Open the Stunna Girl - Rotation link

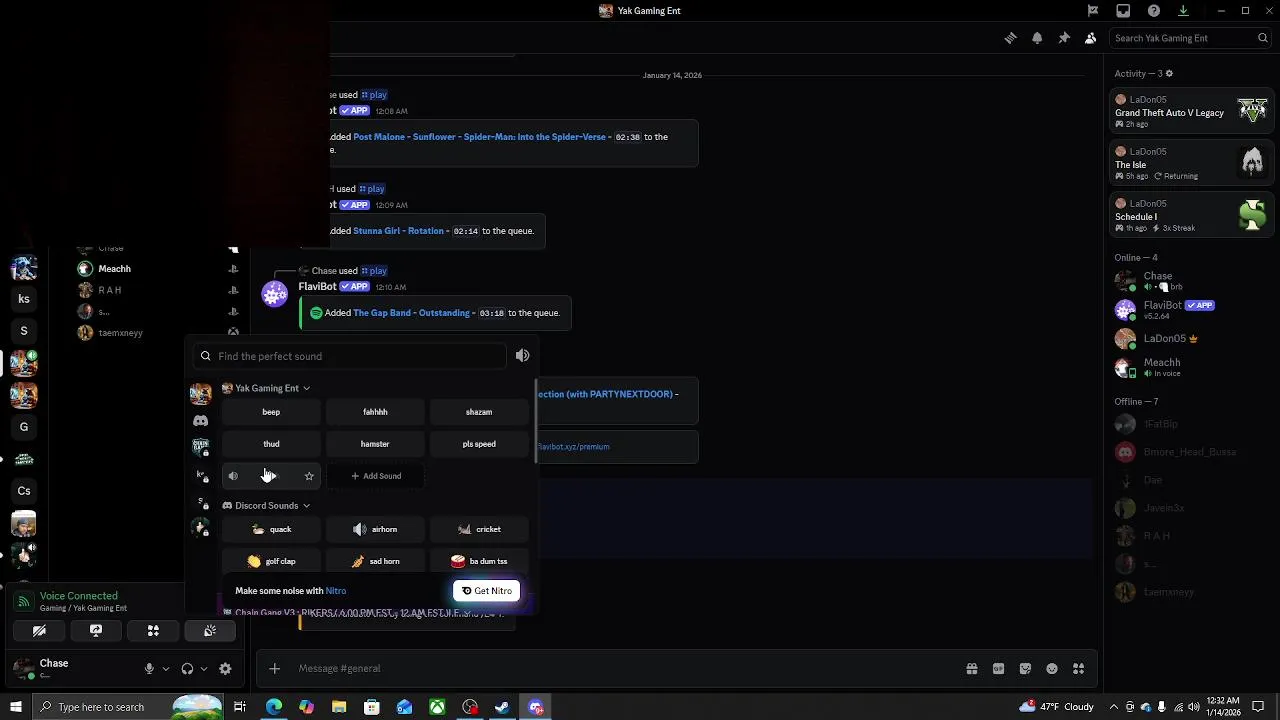(x=398, y=231)
